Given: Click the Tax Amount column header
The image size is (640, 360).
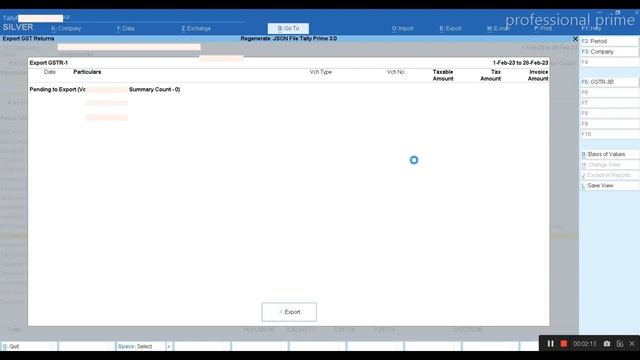Looking at the screenshot, I should pos(491,75).
